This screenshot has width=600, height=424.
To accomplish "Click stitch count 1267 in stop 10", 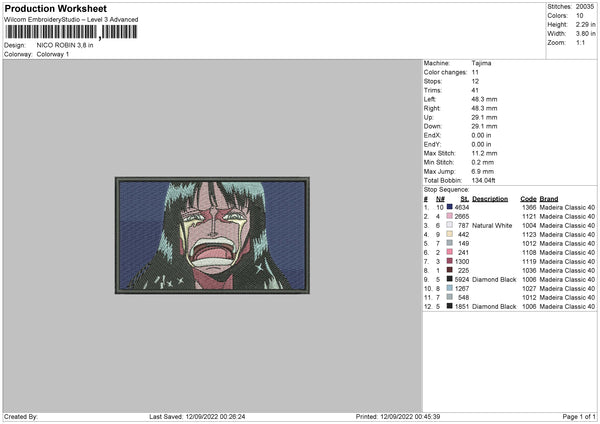I will pos(461,289).
